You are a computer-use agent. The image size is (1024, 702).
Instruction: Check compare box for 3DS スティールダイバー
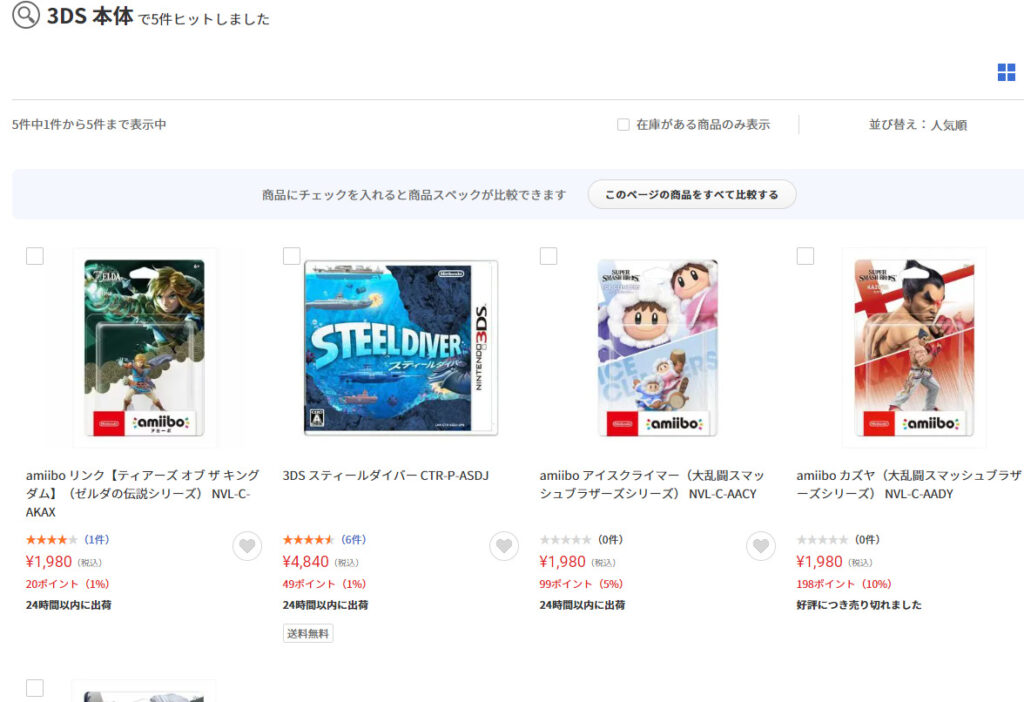(292, 256)
